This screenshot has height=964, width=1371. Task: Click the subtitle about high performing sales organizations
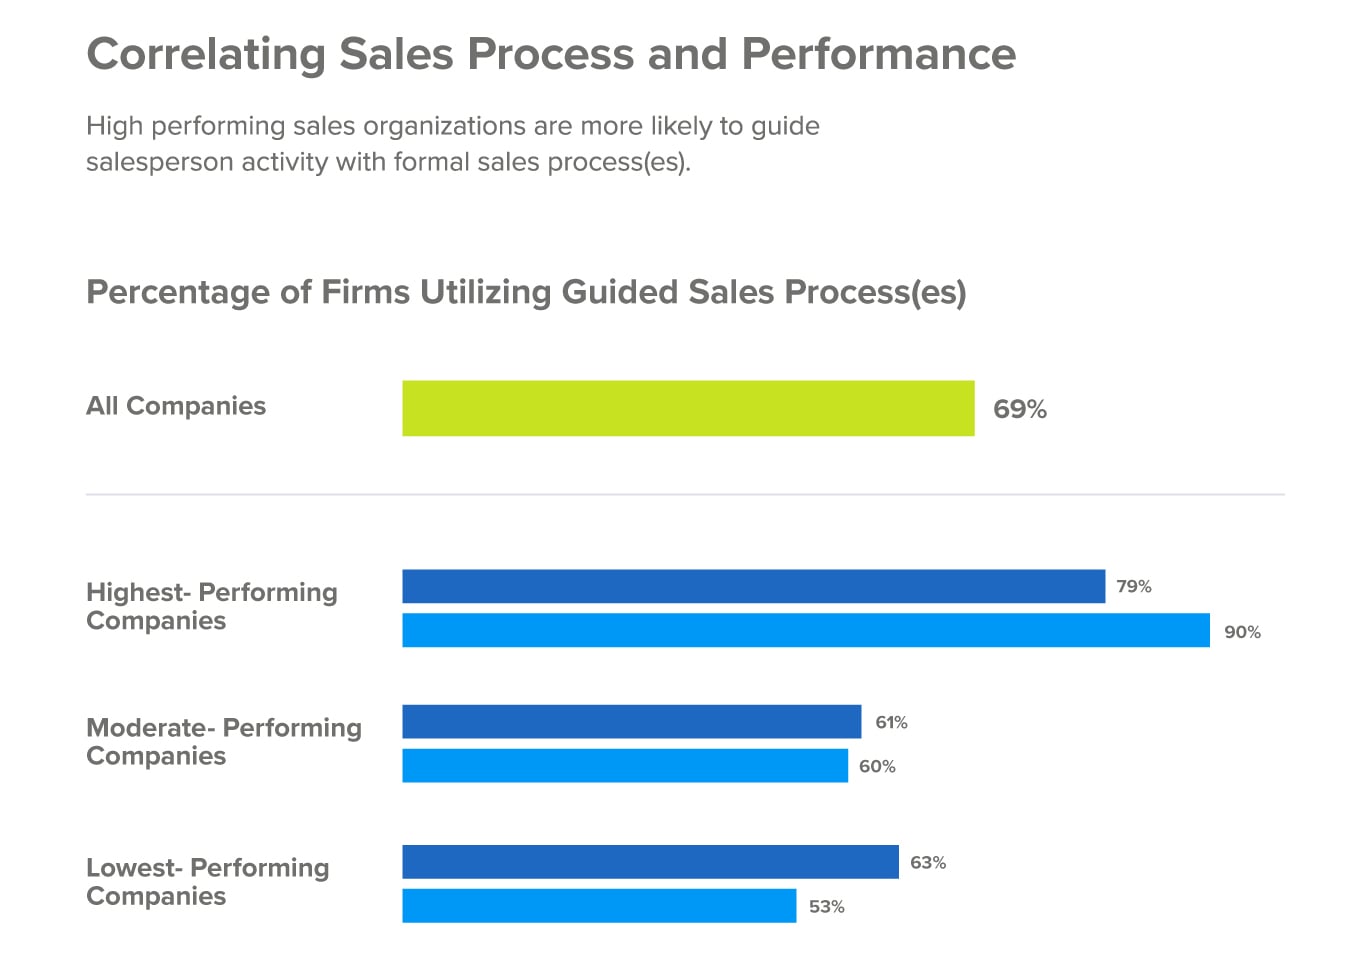(452, 144)
